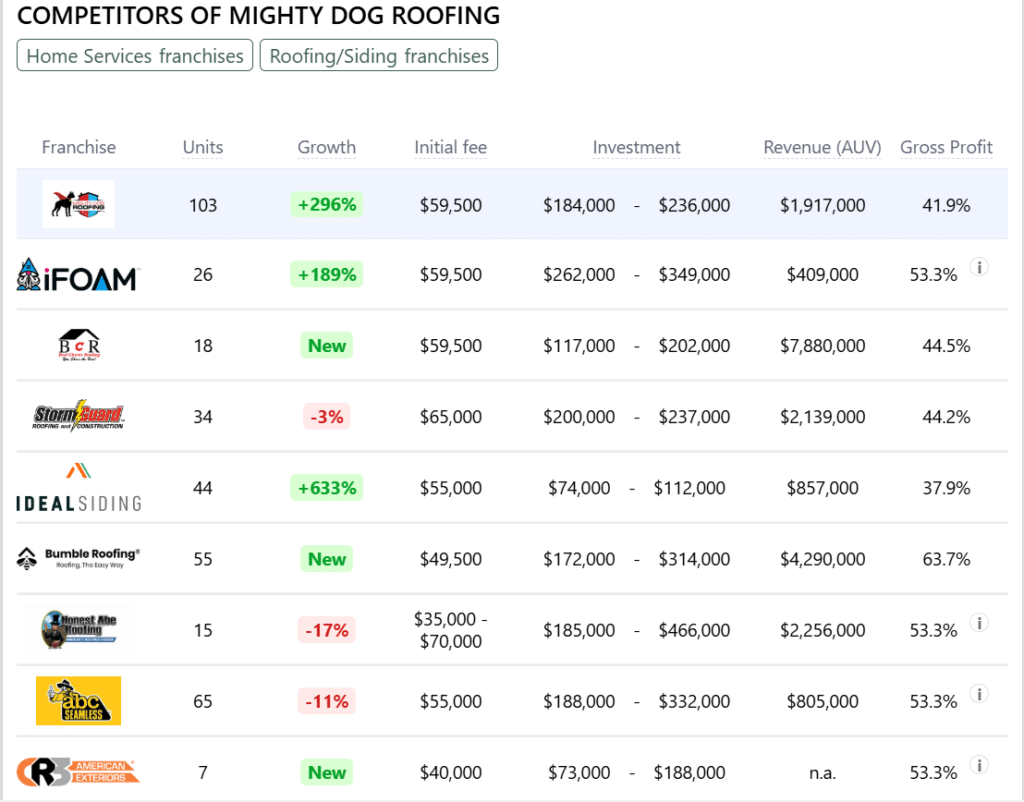Open the BCR Best Choice Roofing logo
Viewport: 1024px width, 802px height.
tap(79, 345)
